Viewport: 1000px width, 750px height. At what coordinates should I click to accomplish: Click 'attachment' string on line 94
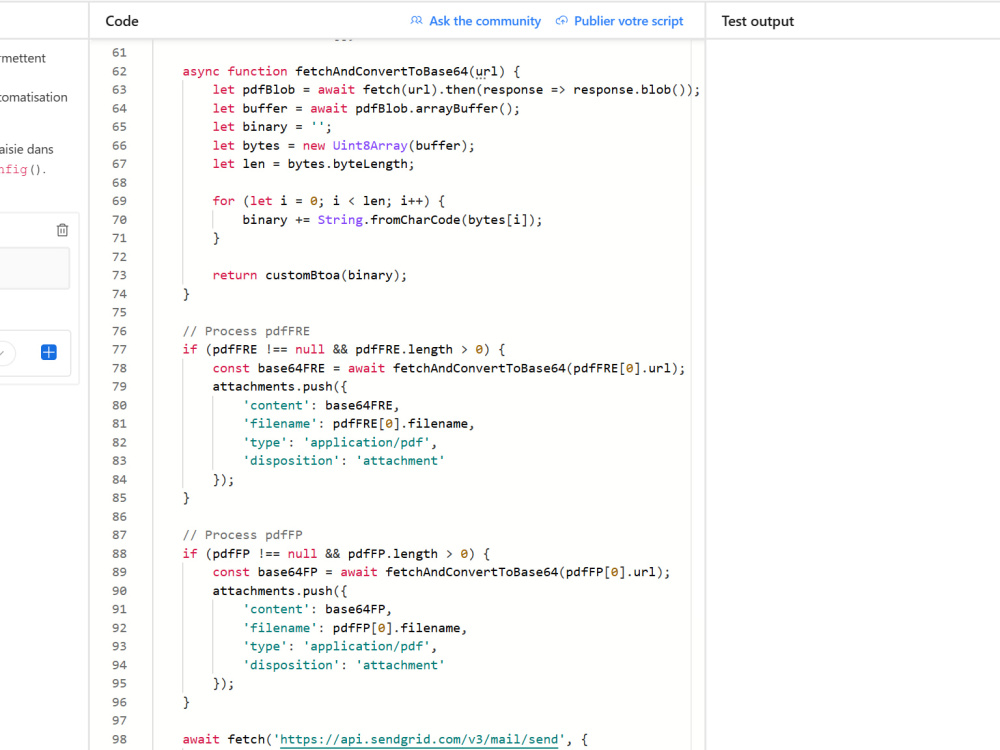tap(400, 665)
